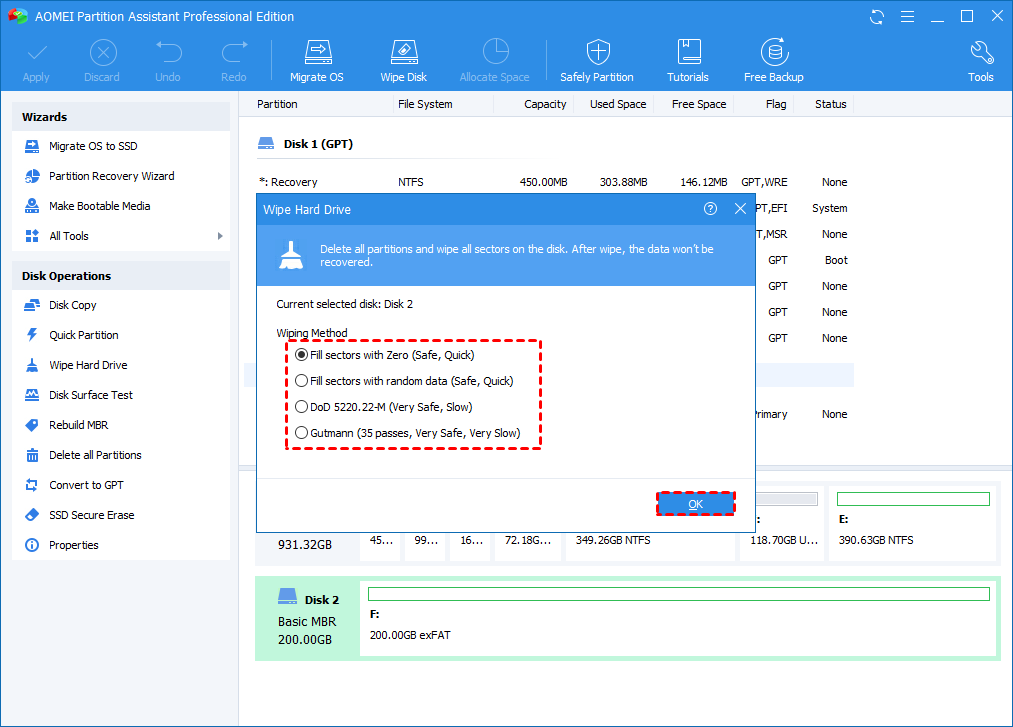The height and width of the screenshot is (727, 1013).
Task: Select Fill sectors with Zero option
Action: 384,355
